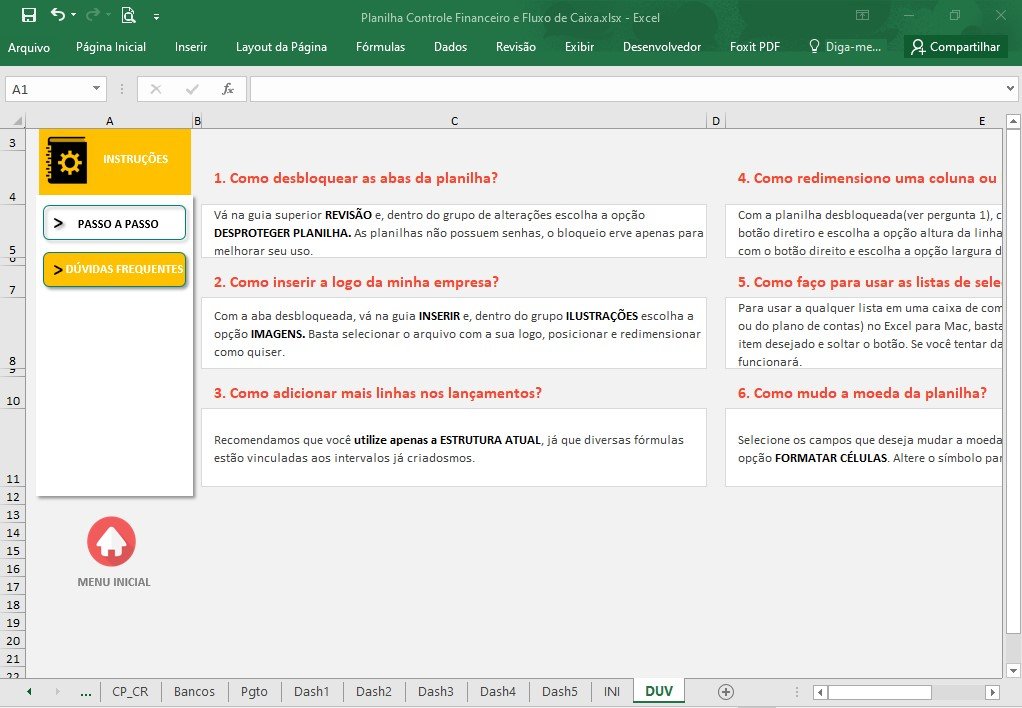Screen dimensions: 1022x708
Task: Open Print Preview icon in quick access toolbar
Action: pyautogui.click(x=128, y=15)
